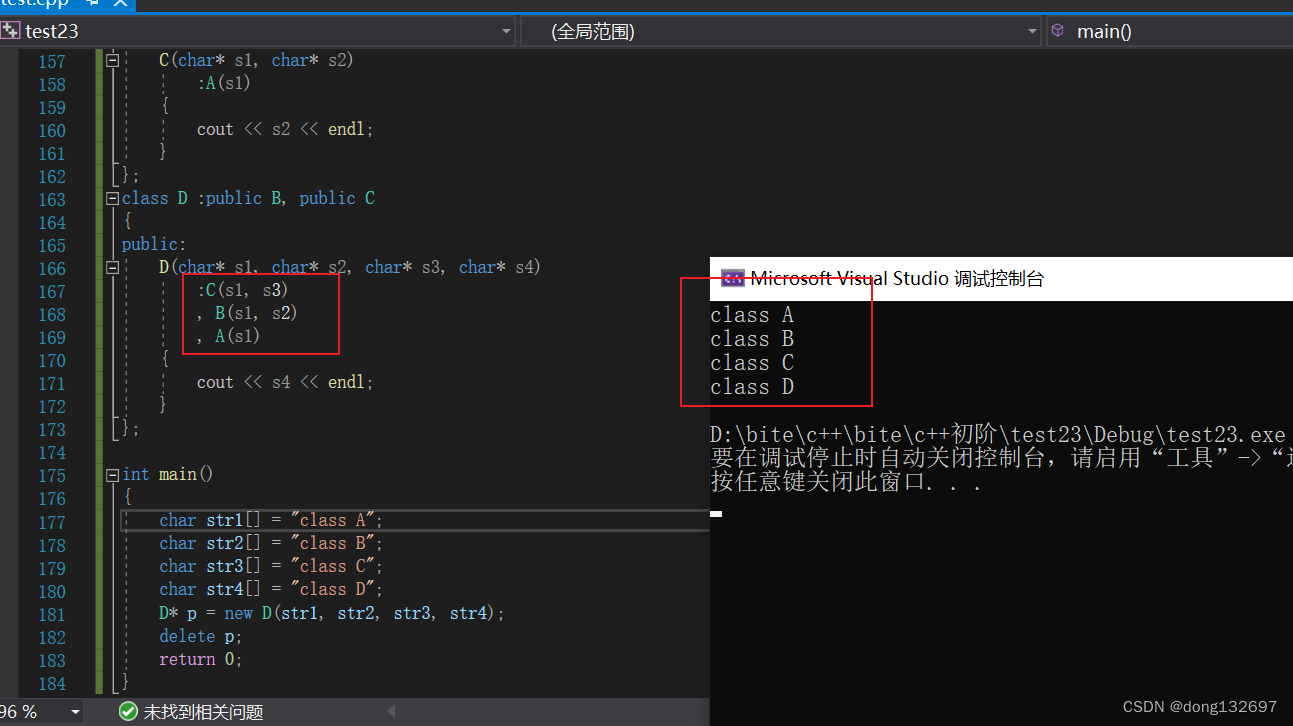Screen dimensions: 1293x726
Task: Click 'class B' output line in console window
Action: [x=752, y=339]
